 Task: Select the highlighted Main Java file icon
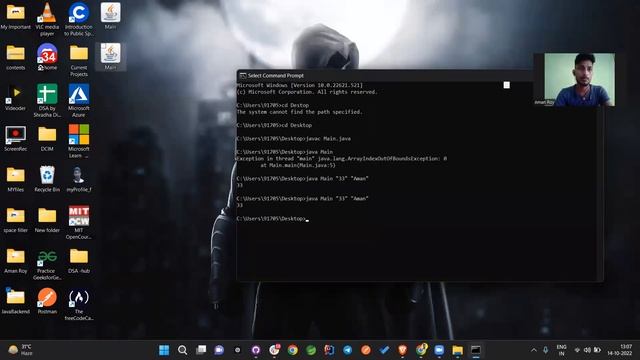[110, 56]
